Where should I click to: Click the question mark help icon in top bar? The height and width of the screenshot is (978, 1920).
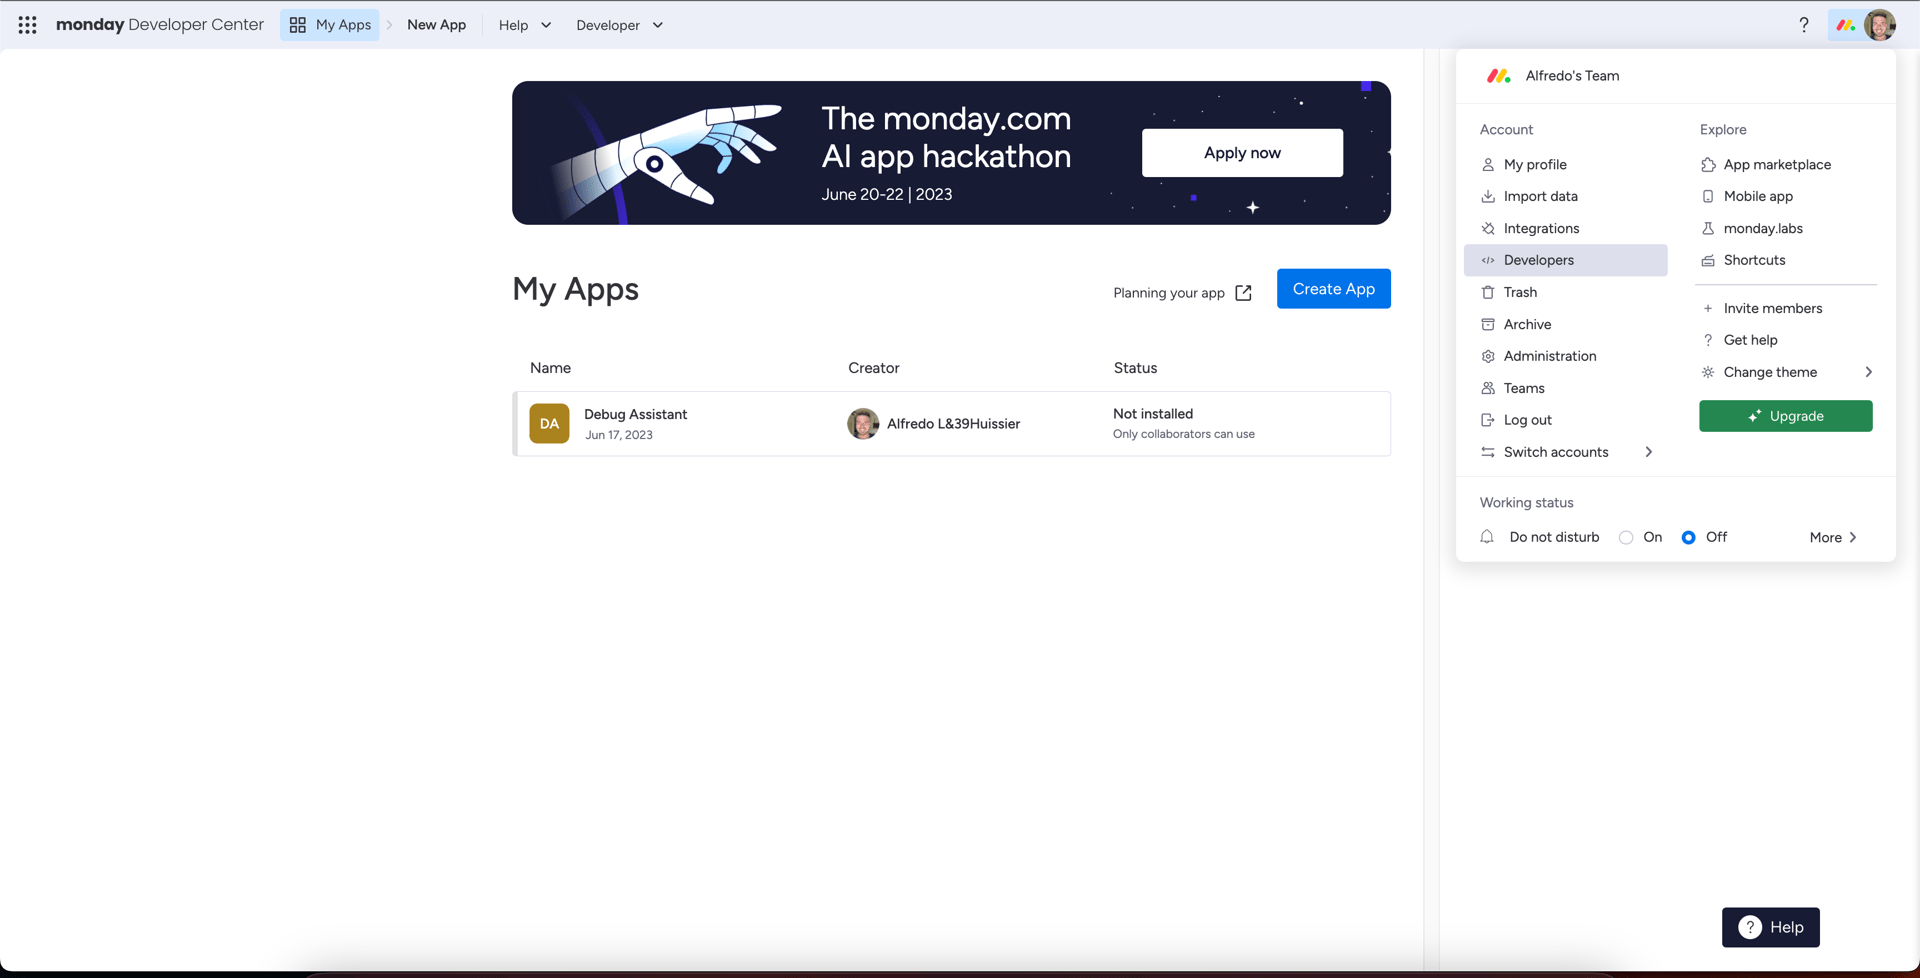pos(1804,25)
